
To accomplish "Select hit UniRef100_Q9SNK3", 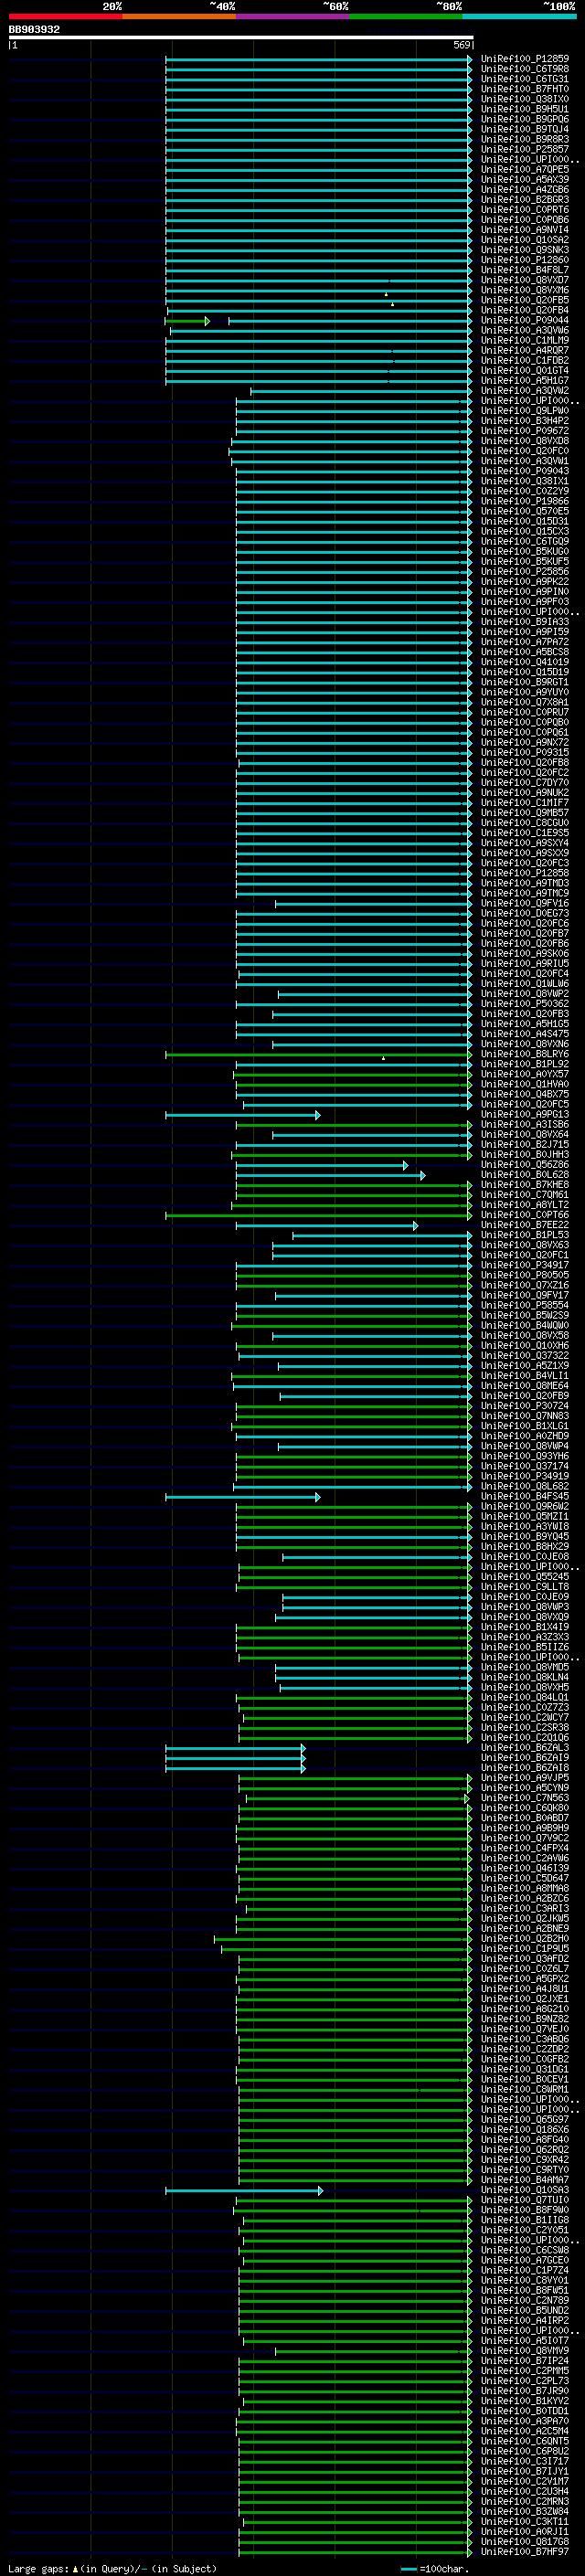I will 524,250.
